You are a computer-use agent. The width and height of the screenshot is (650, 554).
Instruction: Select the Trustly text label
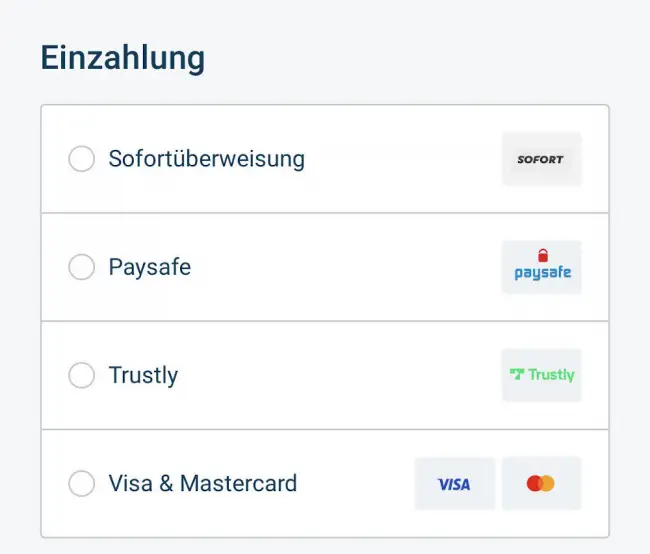tap(143, 375)
